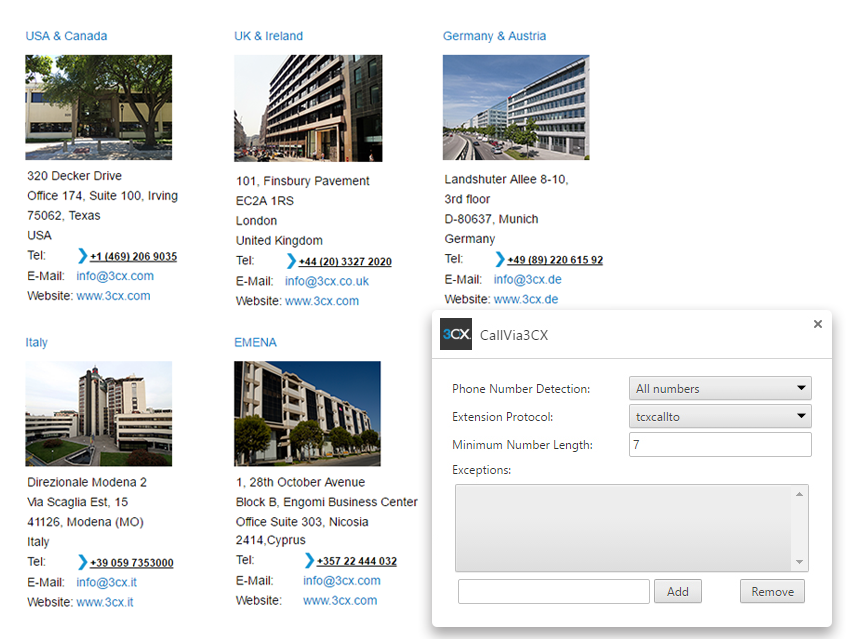The width and height of the screenshot is (848, 639).
Task: Email info@3cx.com under USA office
Action: point(115,276)
